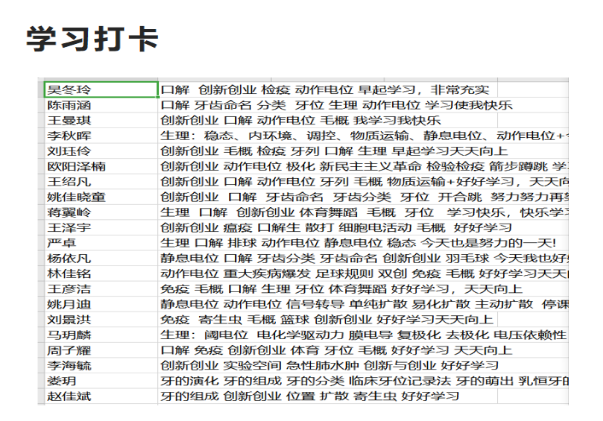The image size is (603, 421).
Task: Select the name cell 欧阳泽楠
Action: [x=100, y=166]
